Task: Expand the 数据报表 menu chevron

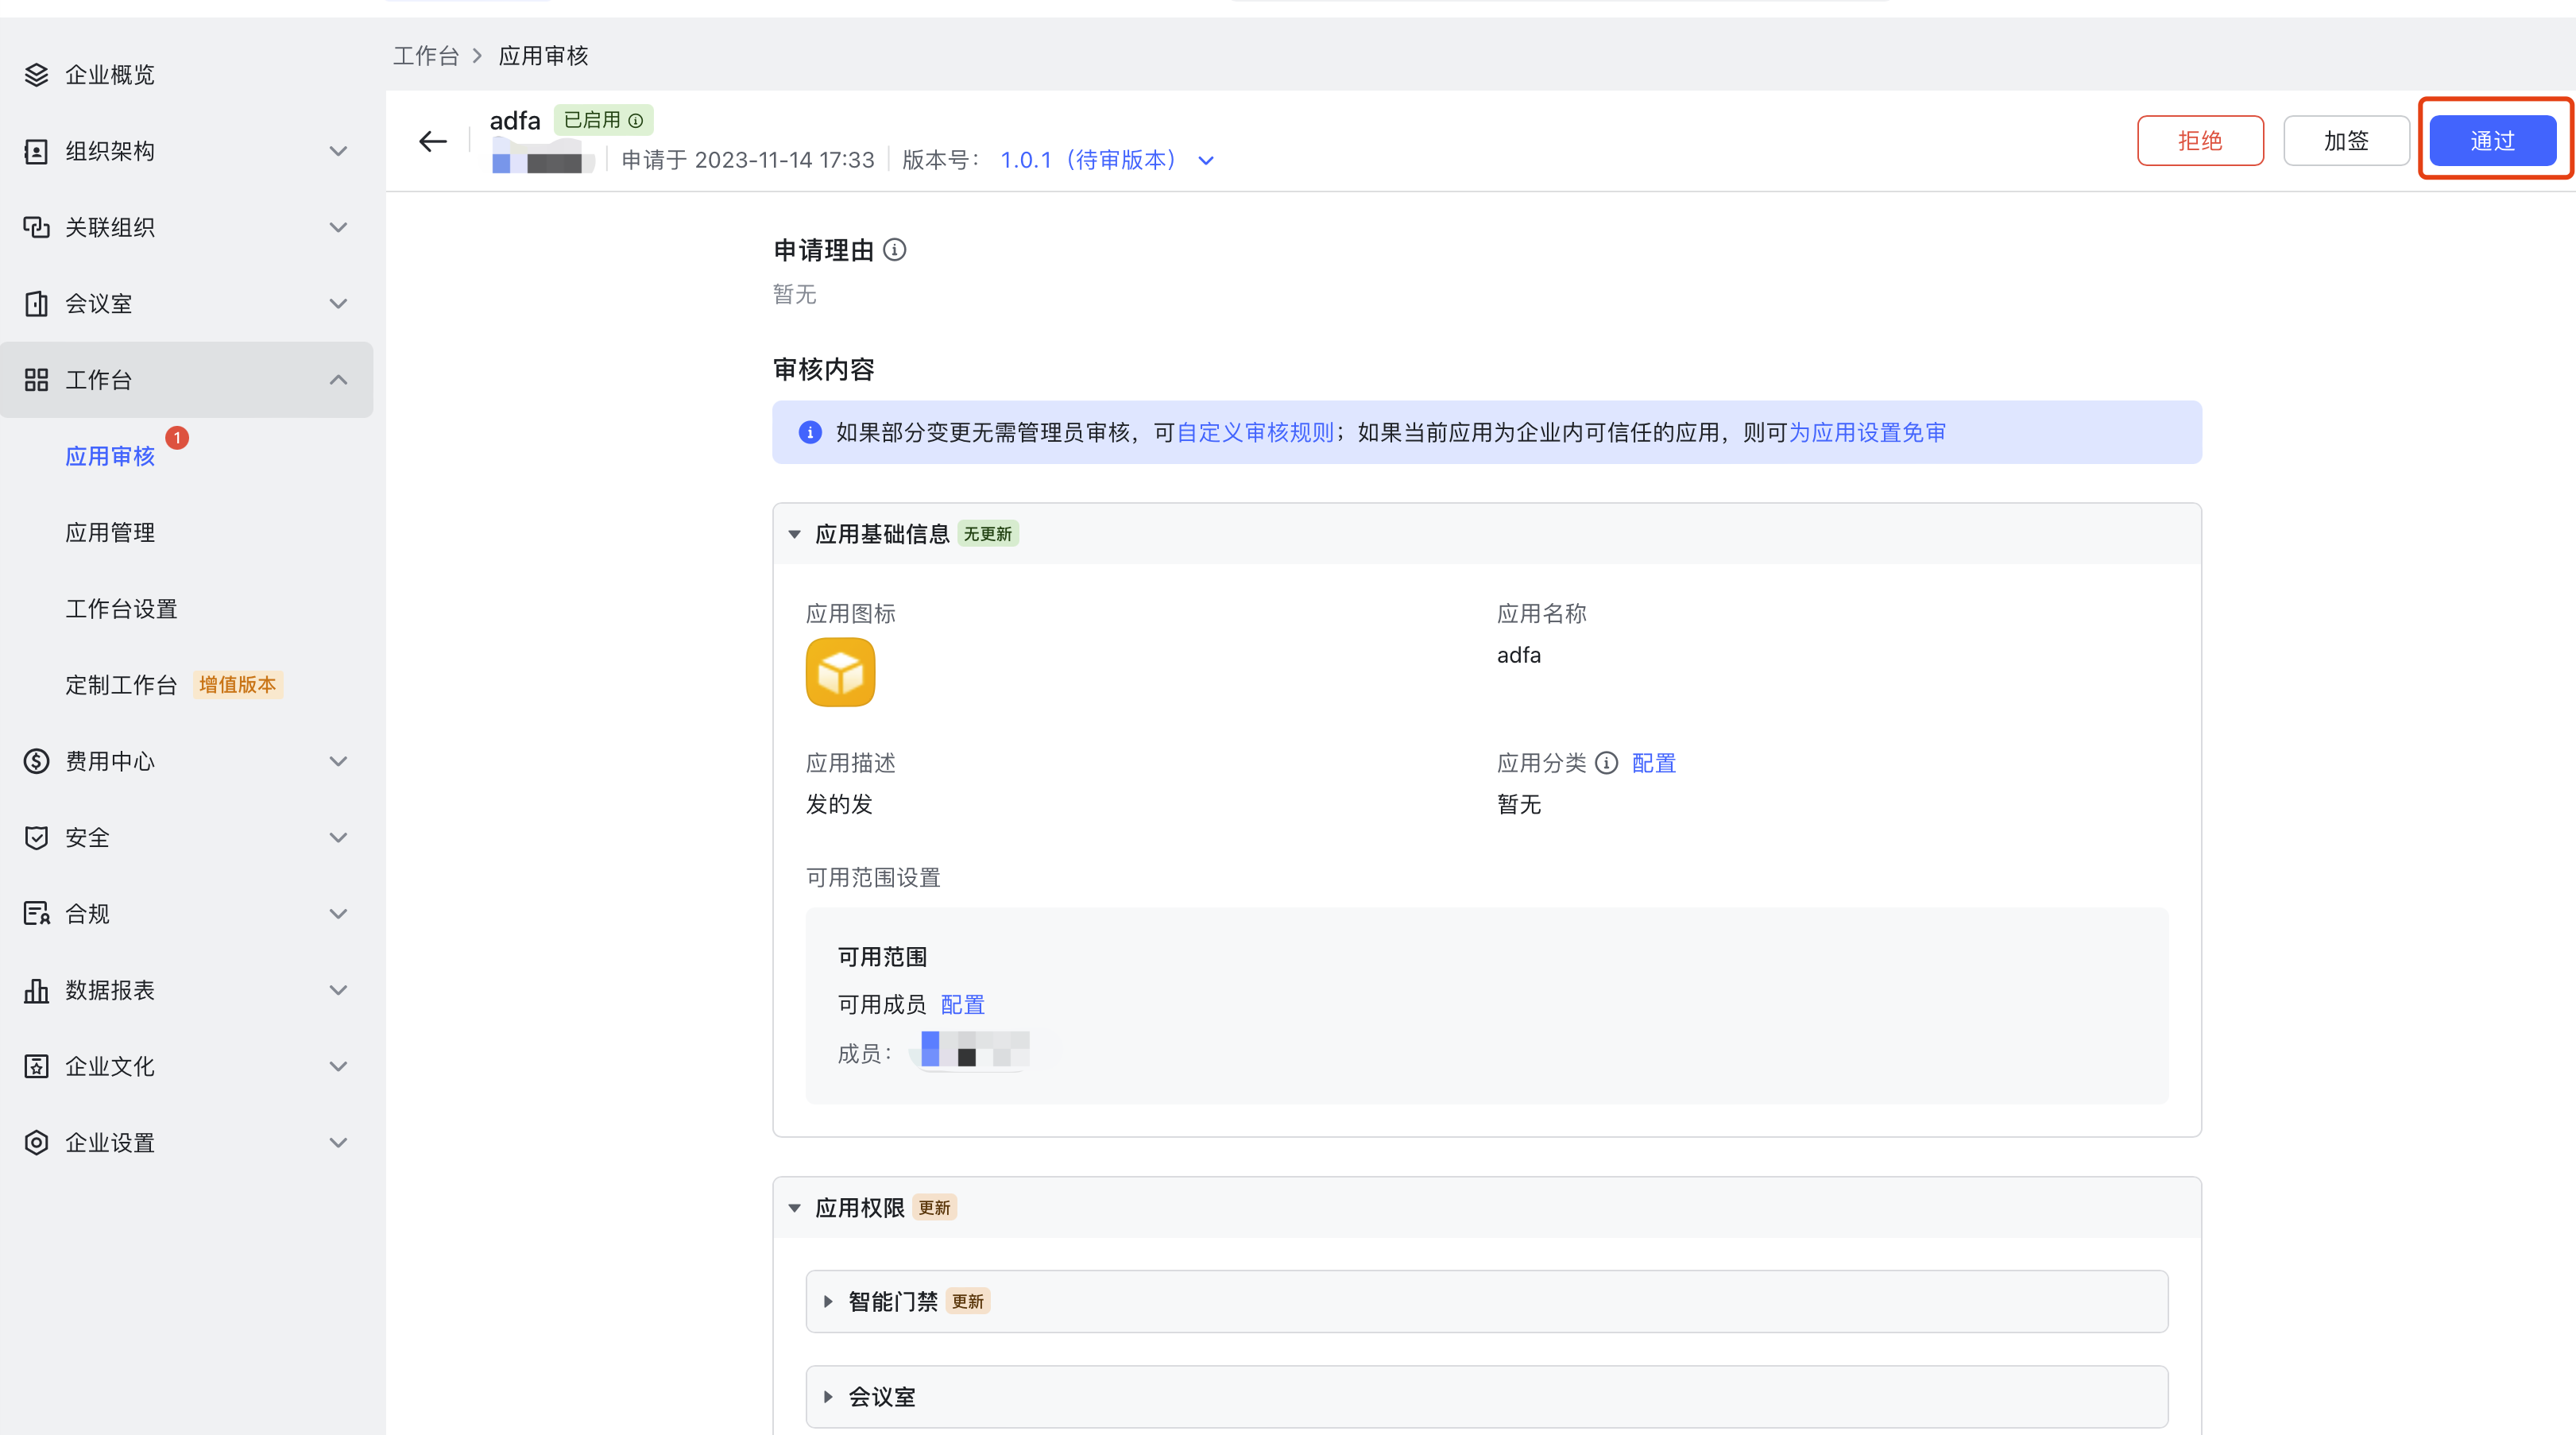Action: coord(338,990)
